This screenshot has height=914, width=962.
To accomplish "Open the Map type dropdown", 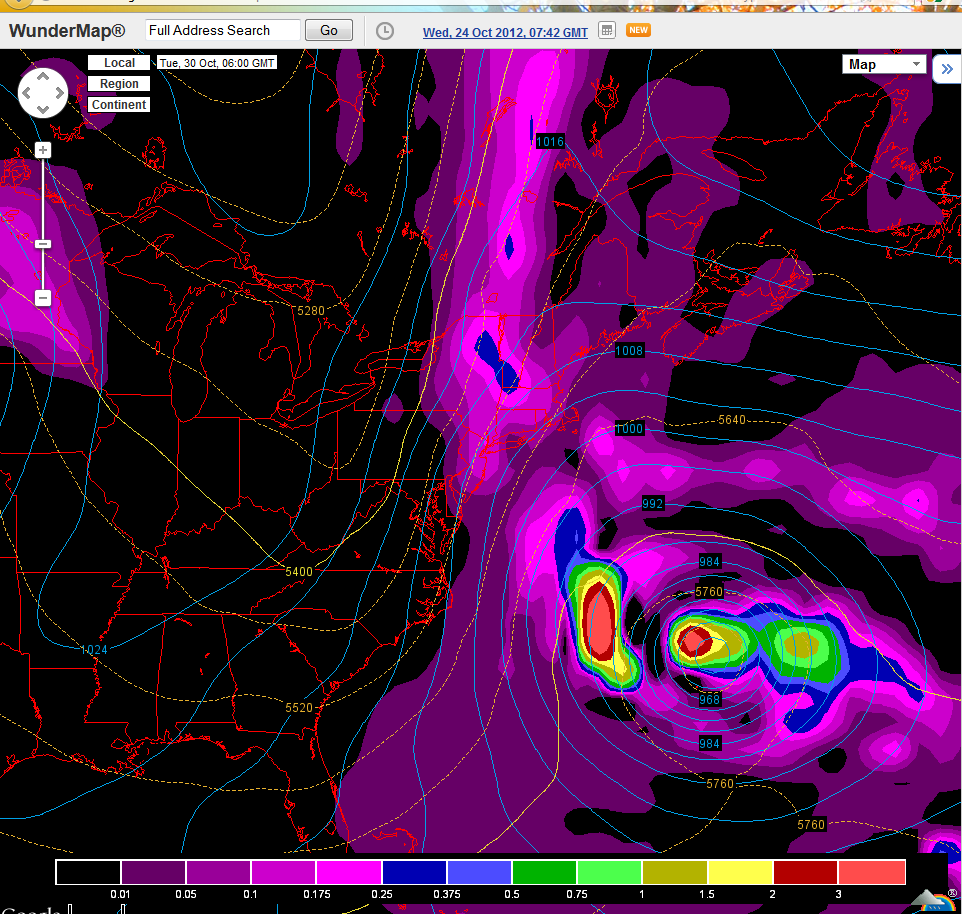I will click(x=885, y=64).
